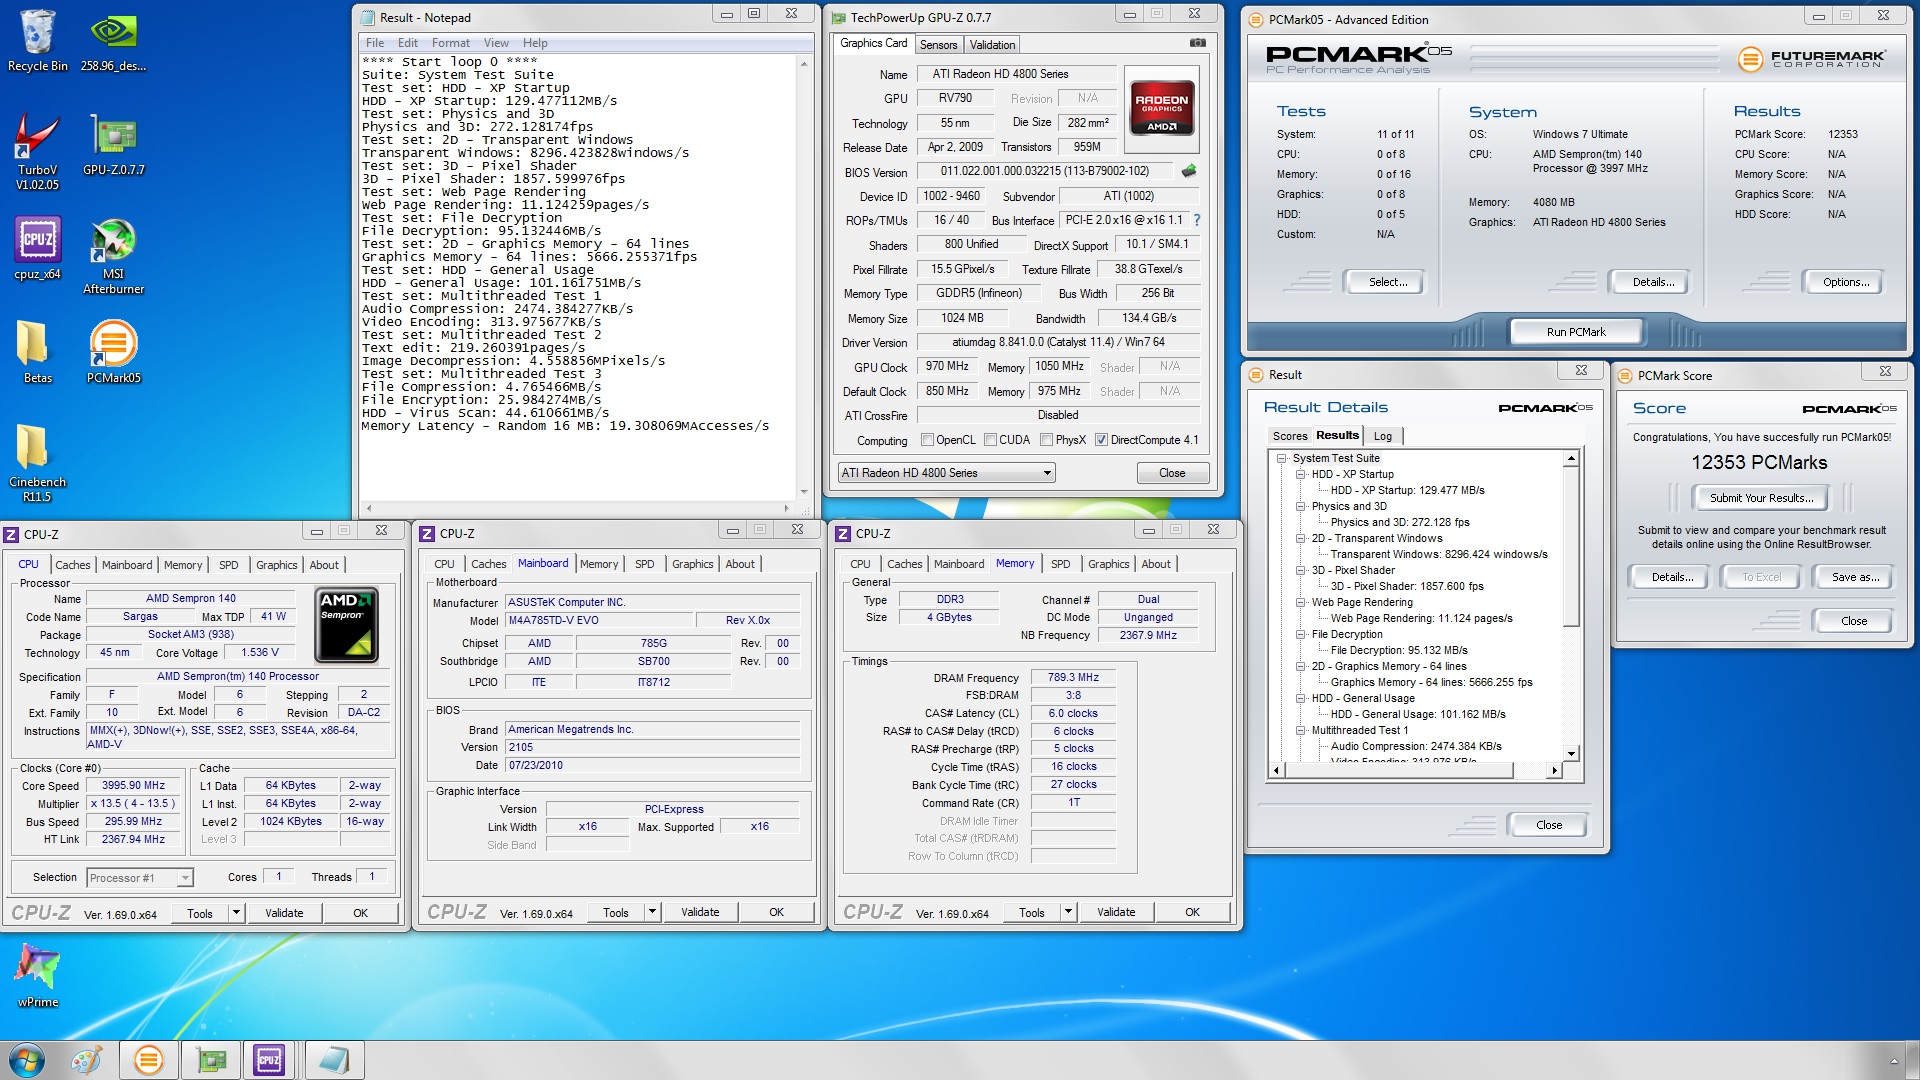Screen dimensions: 1920x1080
Task: Click the Bus Interface question mark icon
Action: click(1196, 220)
